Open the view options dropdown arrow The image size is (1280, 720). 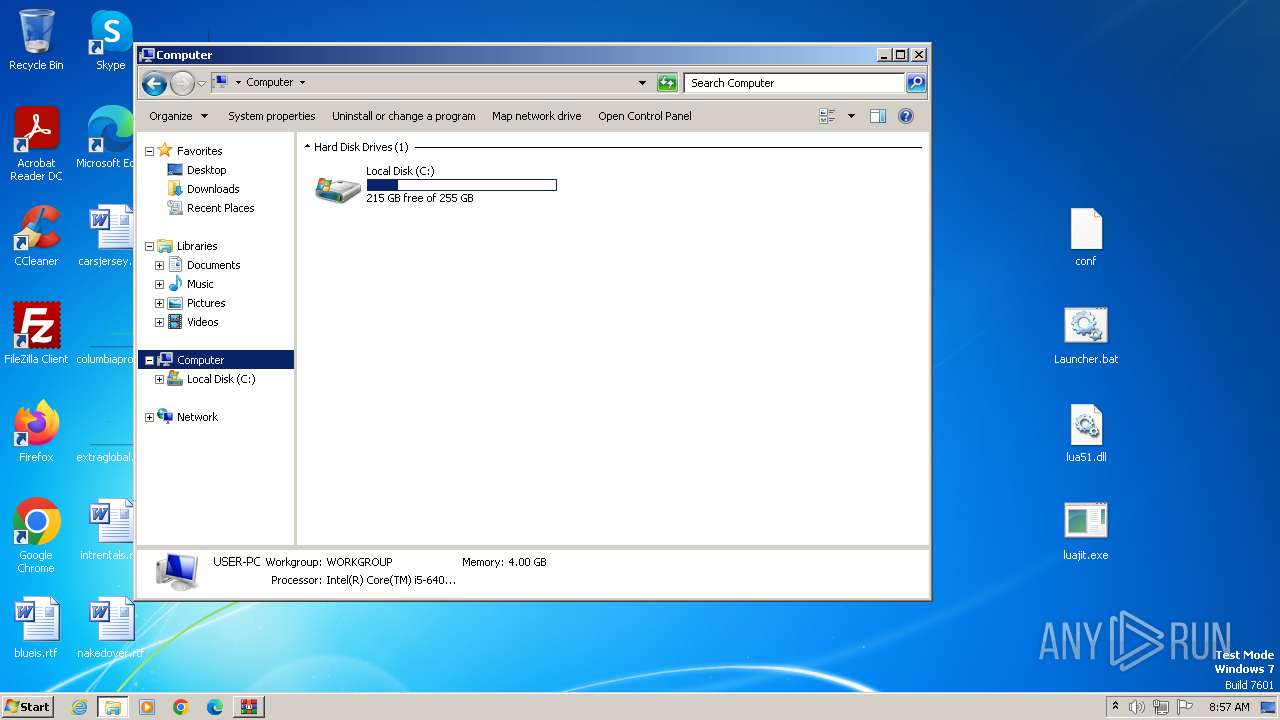point(851,116)
